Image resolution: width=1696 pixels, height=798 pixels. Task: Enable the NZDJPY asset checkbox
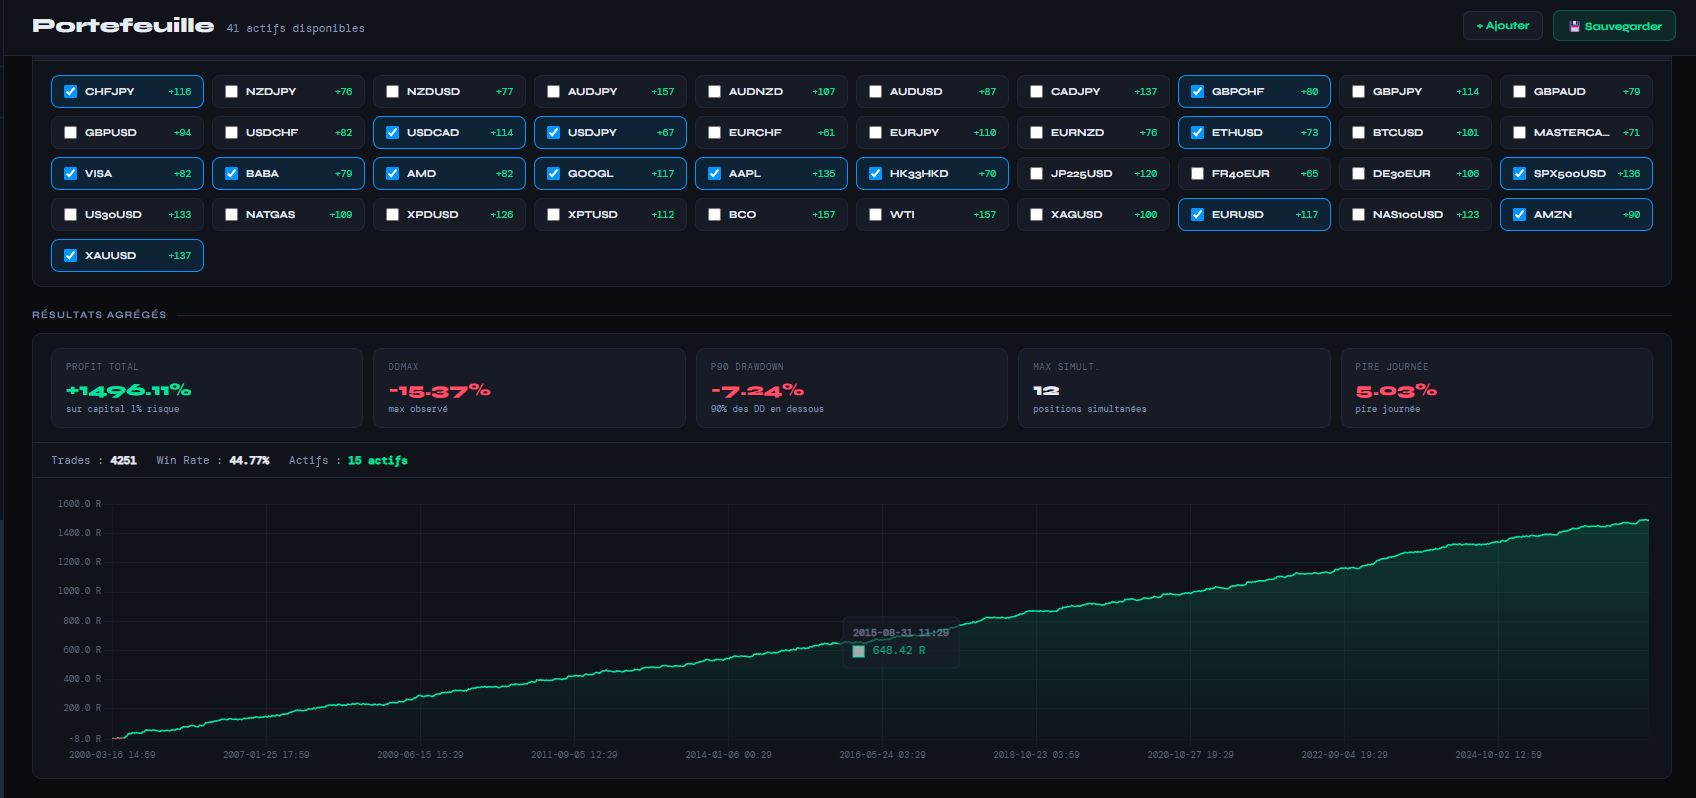[x=232, y=91]
